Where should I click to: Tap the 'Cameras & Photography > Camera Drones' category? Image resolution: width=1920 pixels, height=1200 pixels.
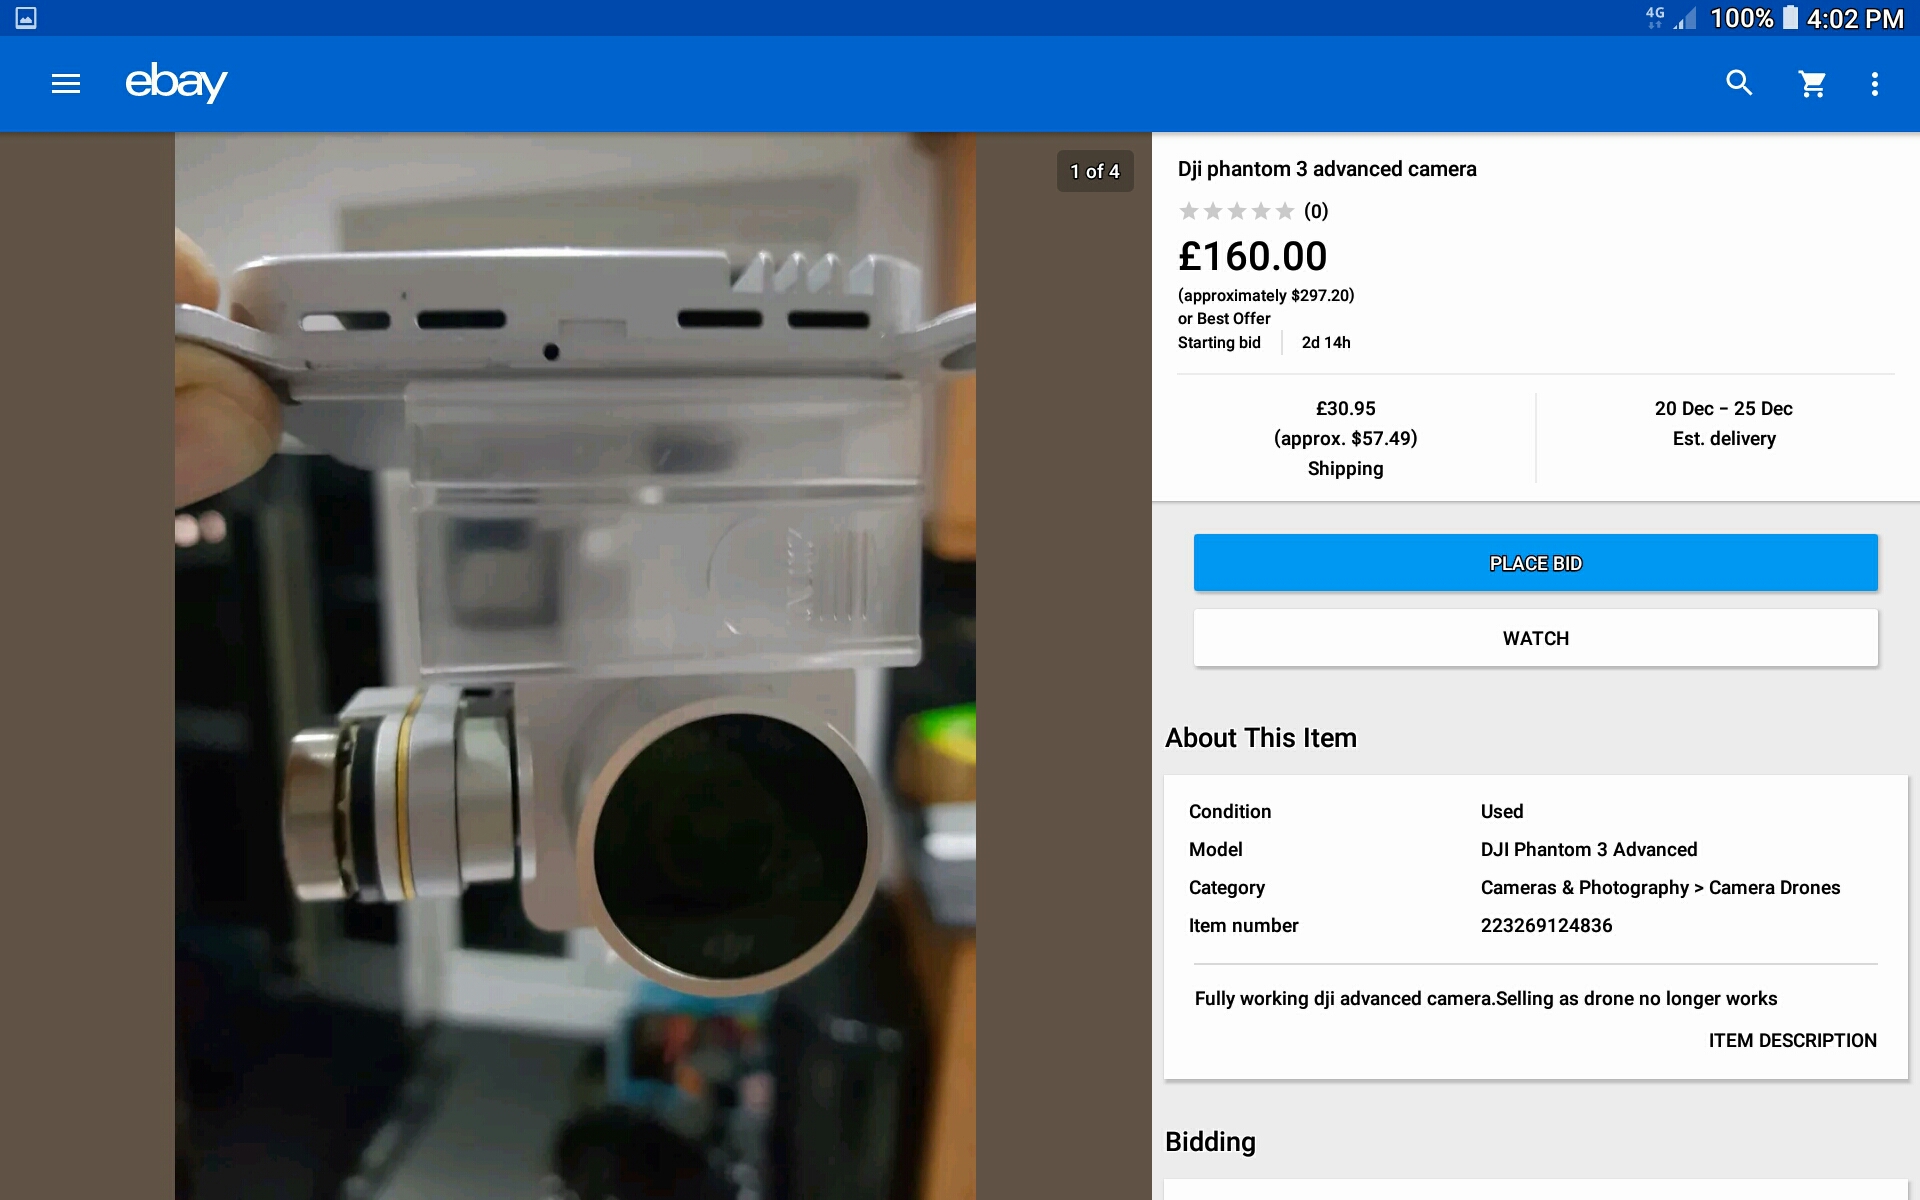point(1660,887)
